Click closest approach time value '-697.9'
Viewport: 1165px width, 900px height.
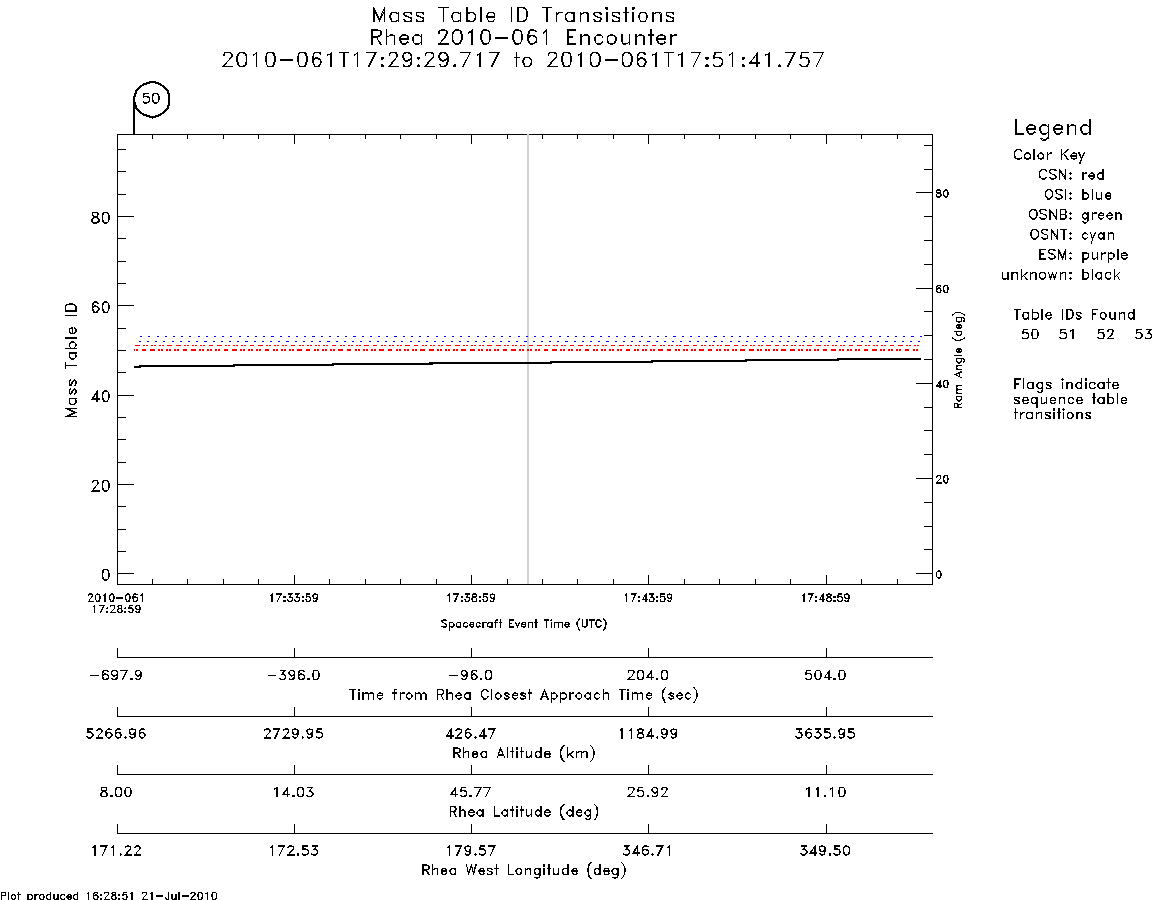click(116, 676)
